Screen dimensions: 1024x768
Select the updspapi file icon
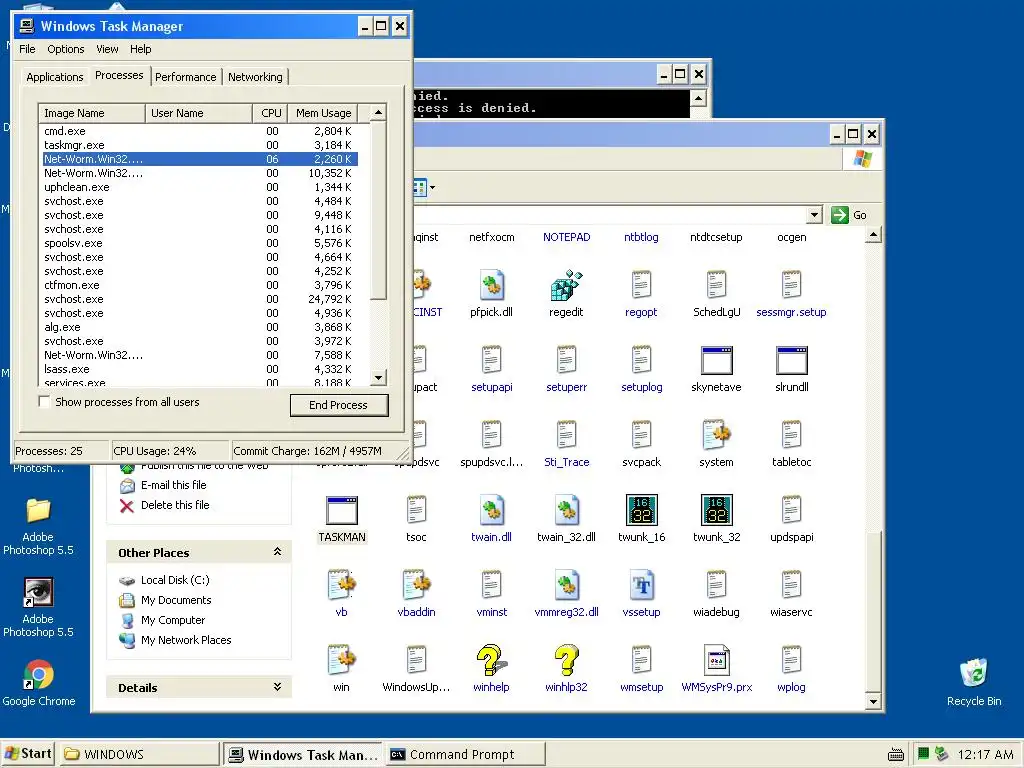pyautogui.click(x=792, y=511)
